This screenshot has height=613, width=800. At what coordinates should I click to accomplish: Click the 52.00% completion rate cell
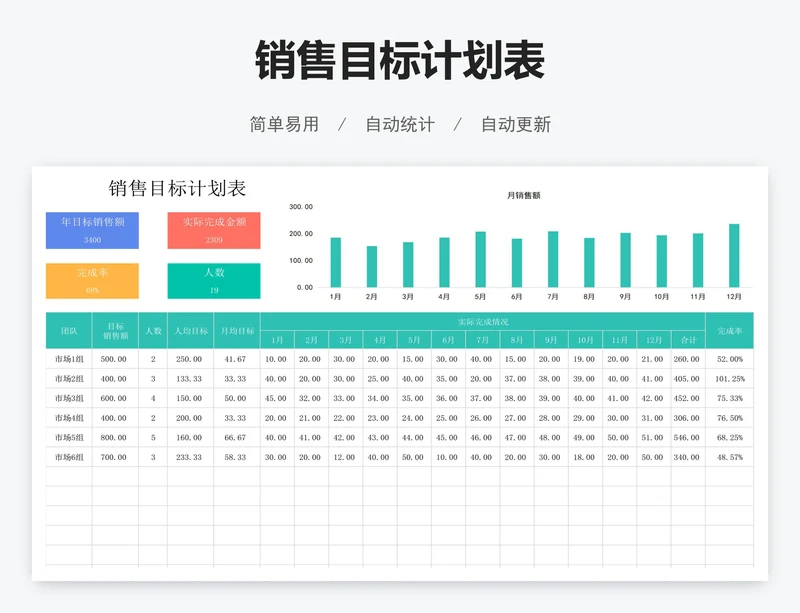click(730, 359)
